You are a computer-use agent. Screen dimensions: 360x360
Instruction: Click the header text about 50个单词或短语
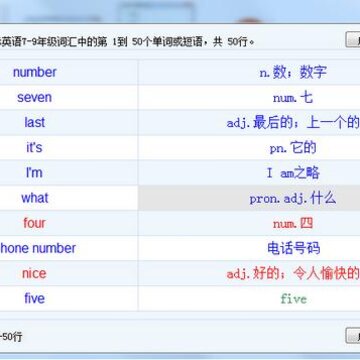click(127, 42)
